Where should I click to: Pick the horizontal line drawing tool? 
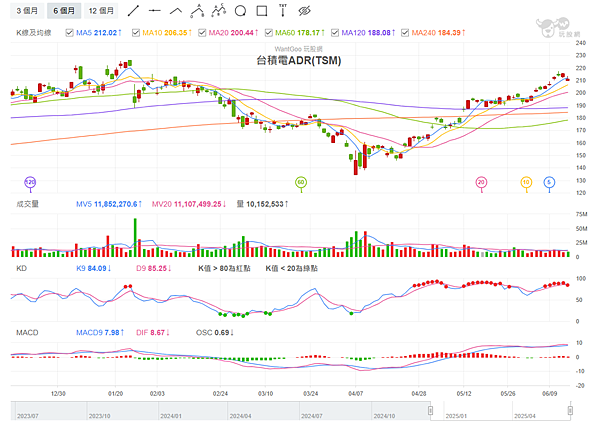[x=155, y=11]
